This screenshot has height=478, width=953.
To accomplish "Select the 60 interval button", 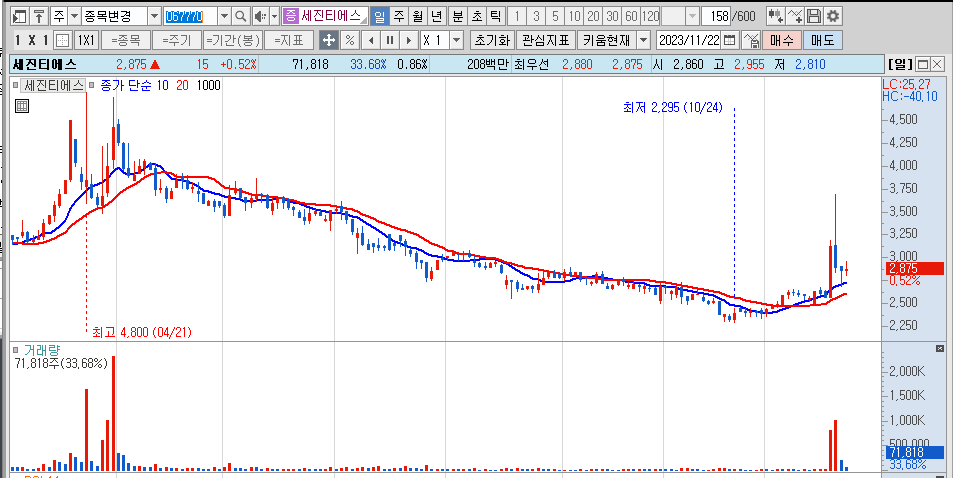I will click(631, 16).
